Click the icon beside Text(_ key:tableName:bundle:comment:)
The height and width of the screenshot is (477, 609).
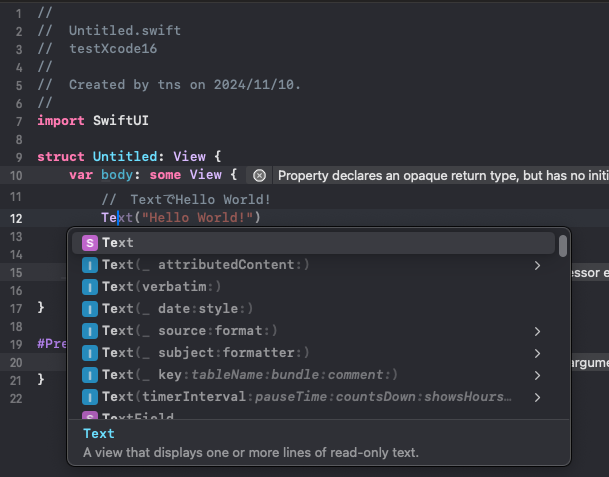[90, 375]
